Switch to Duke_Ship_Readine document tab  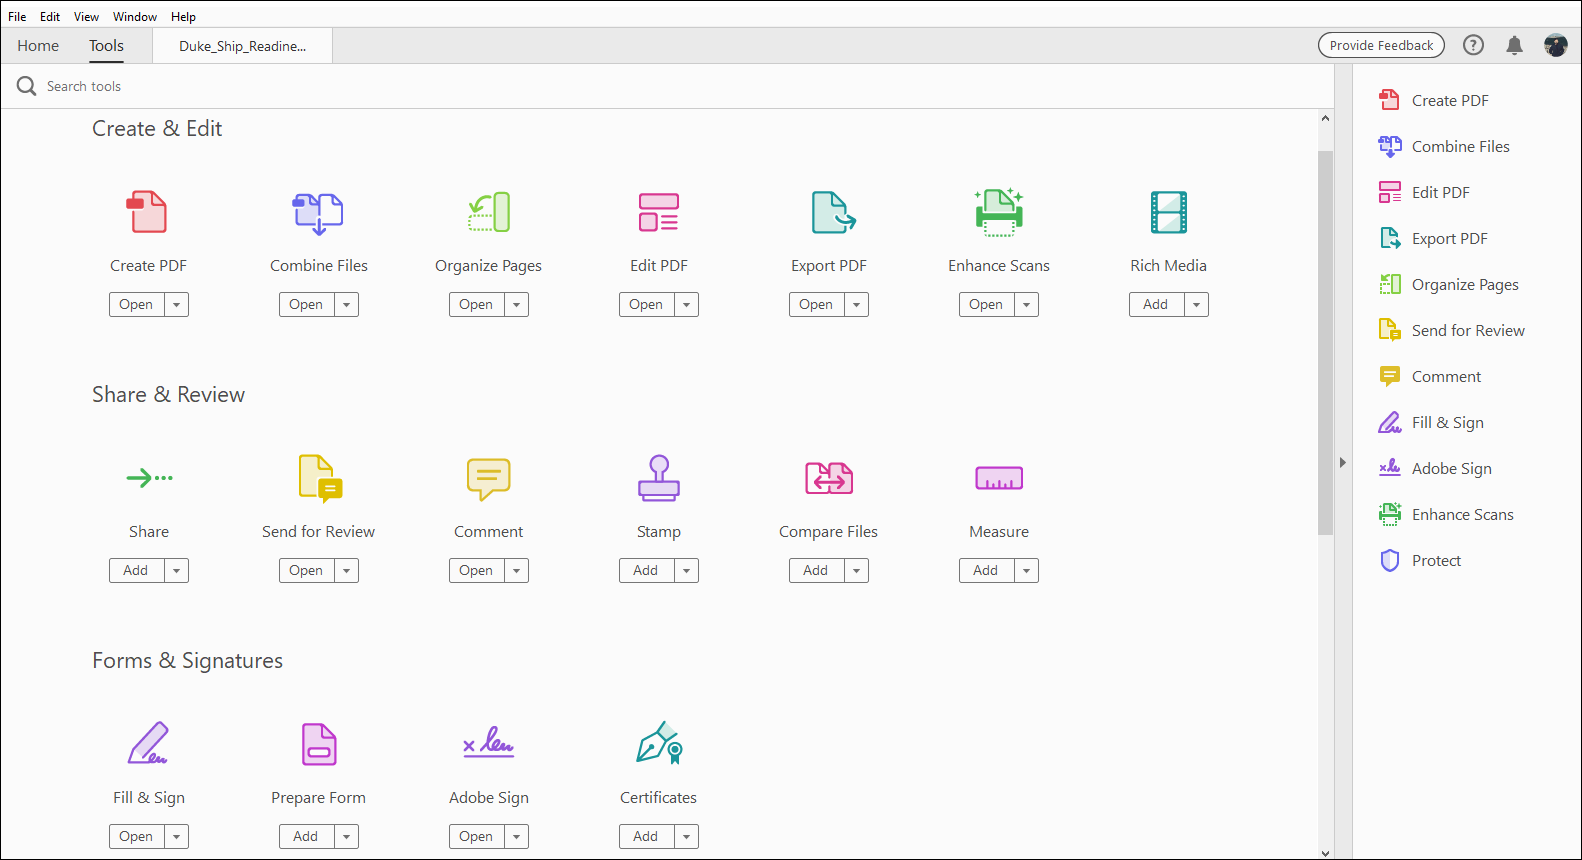[243, 46]
